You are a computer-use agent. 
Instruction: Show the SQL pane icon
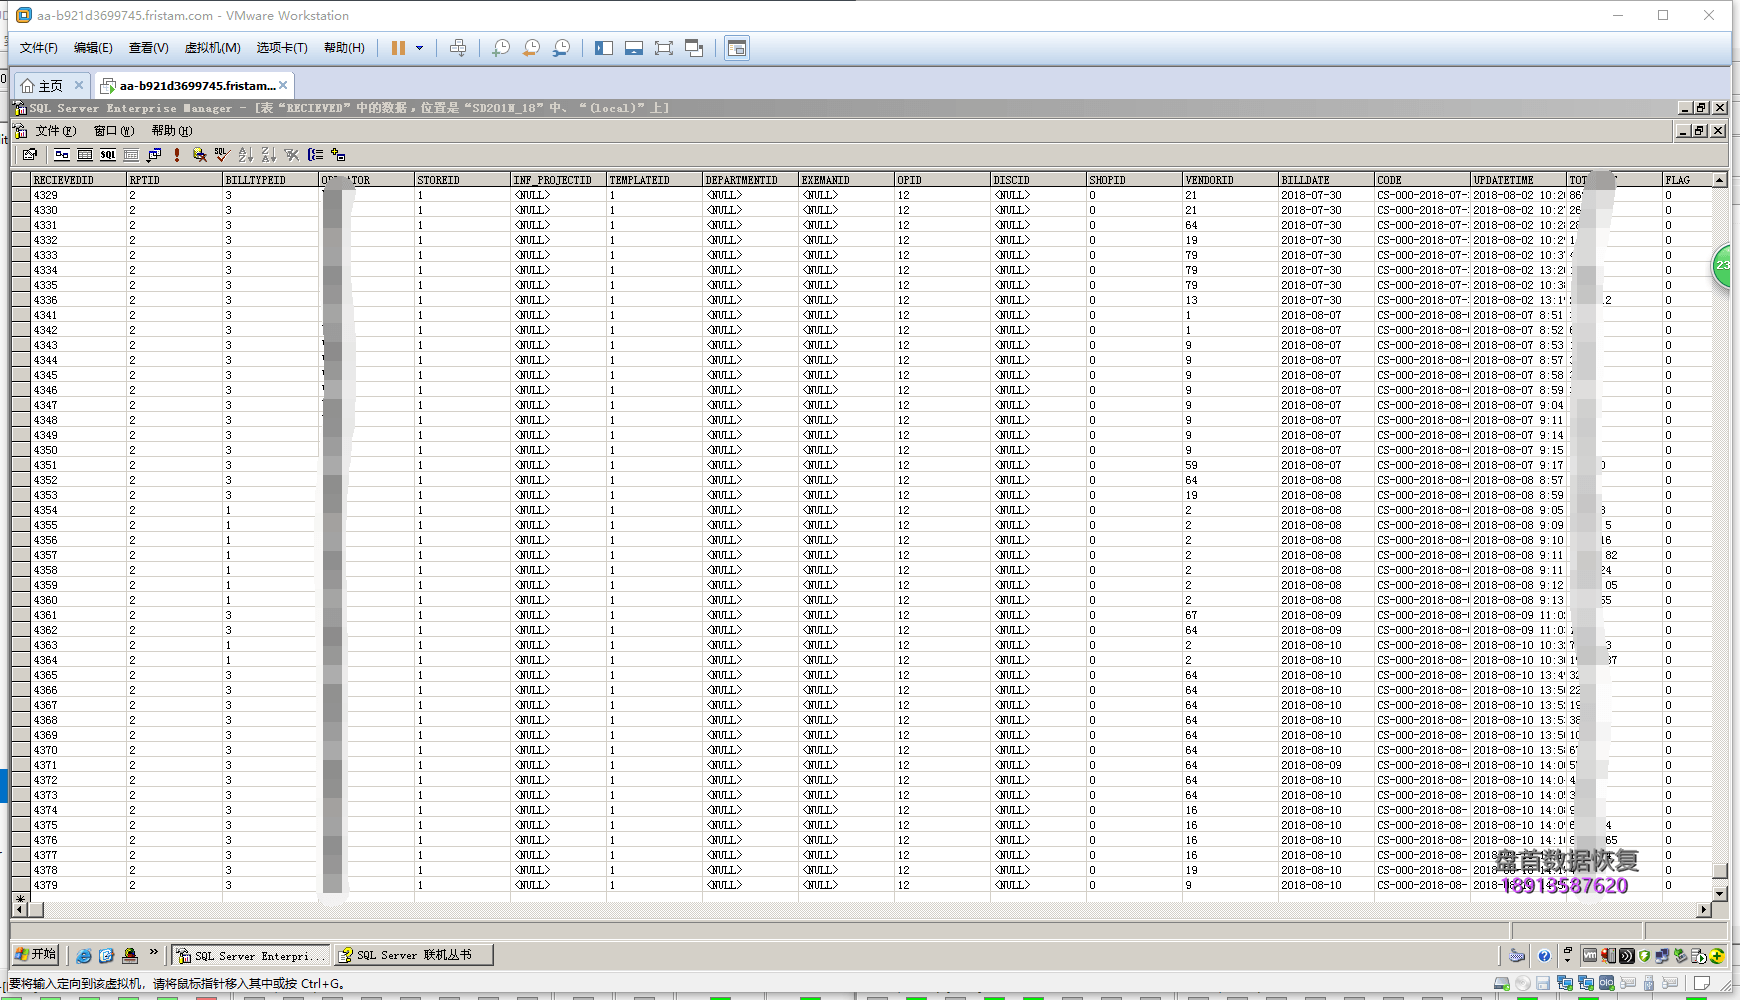tap(108, 155)
